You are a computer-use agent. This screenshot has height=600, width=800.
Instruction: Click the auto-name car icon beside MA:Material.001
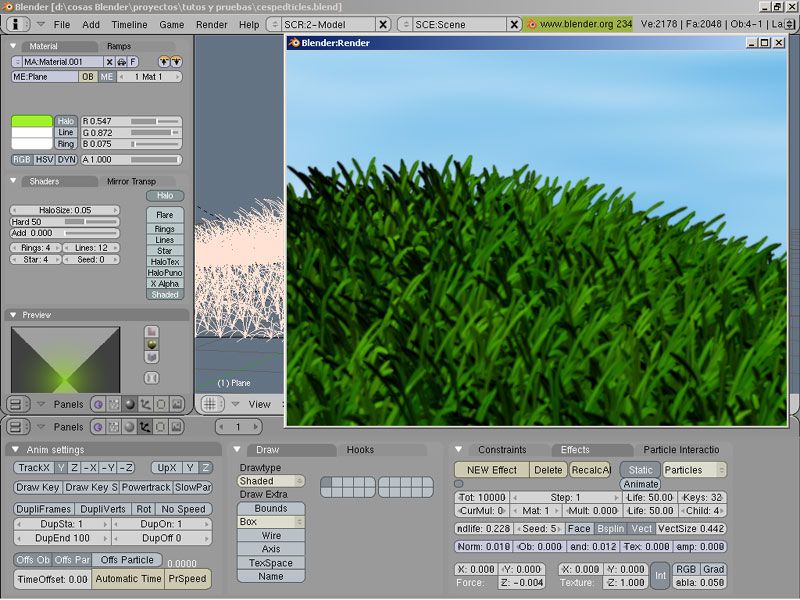[x=121, y=62]
